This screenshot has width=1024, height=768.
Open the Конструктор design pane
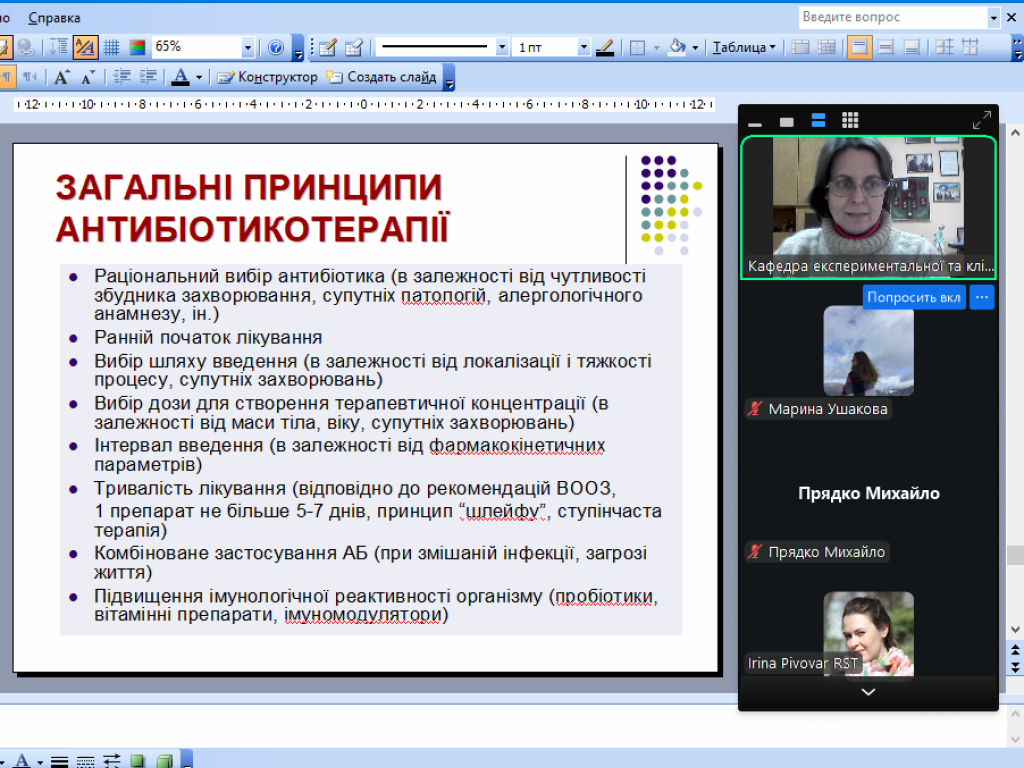[x=268, y=77]
